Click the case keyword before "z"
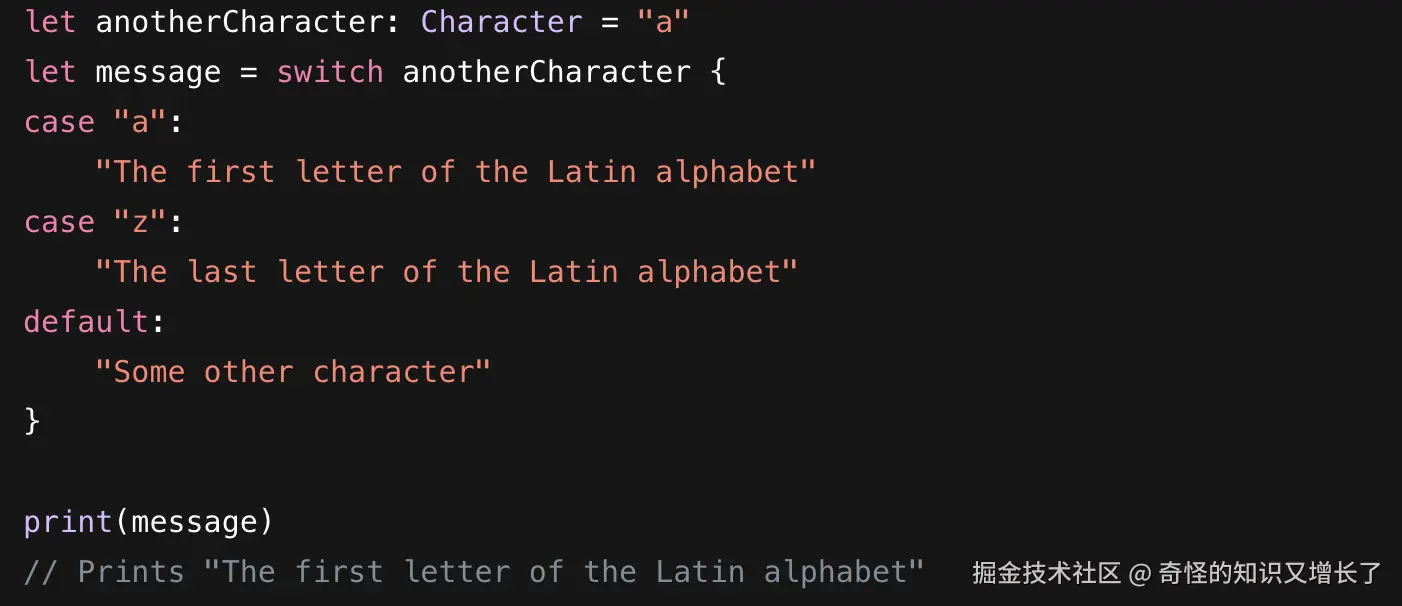Image resolution: width=1402 pixels, height=606 pixels. tap(59, 222)
